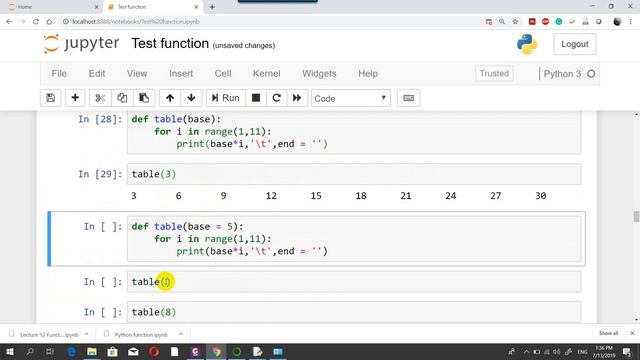
Task: Click the output value 30
Action: pyautogui.click(x=540, y=196)
